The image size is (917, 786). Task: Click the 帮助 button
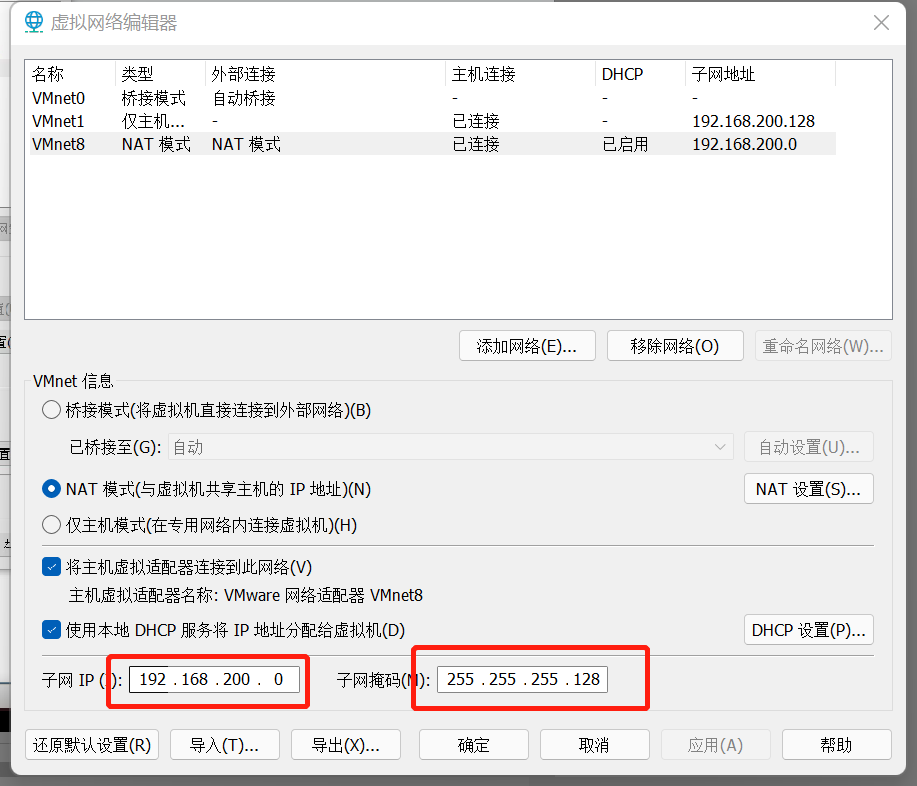(836, 745)
